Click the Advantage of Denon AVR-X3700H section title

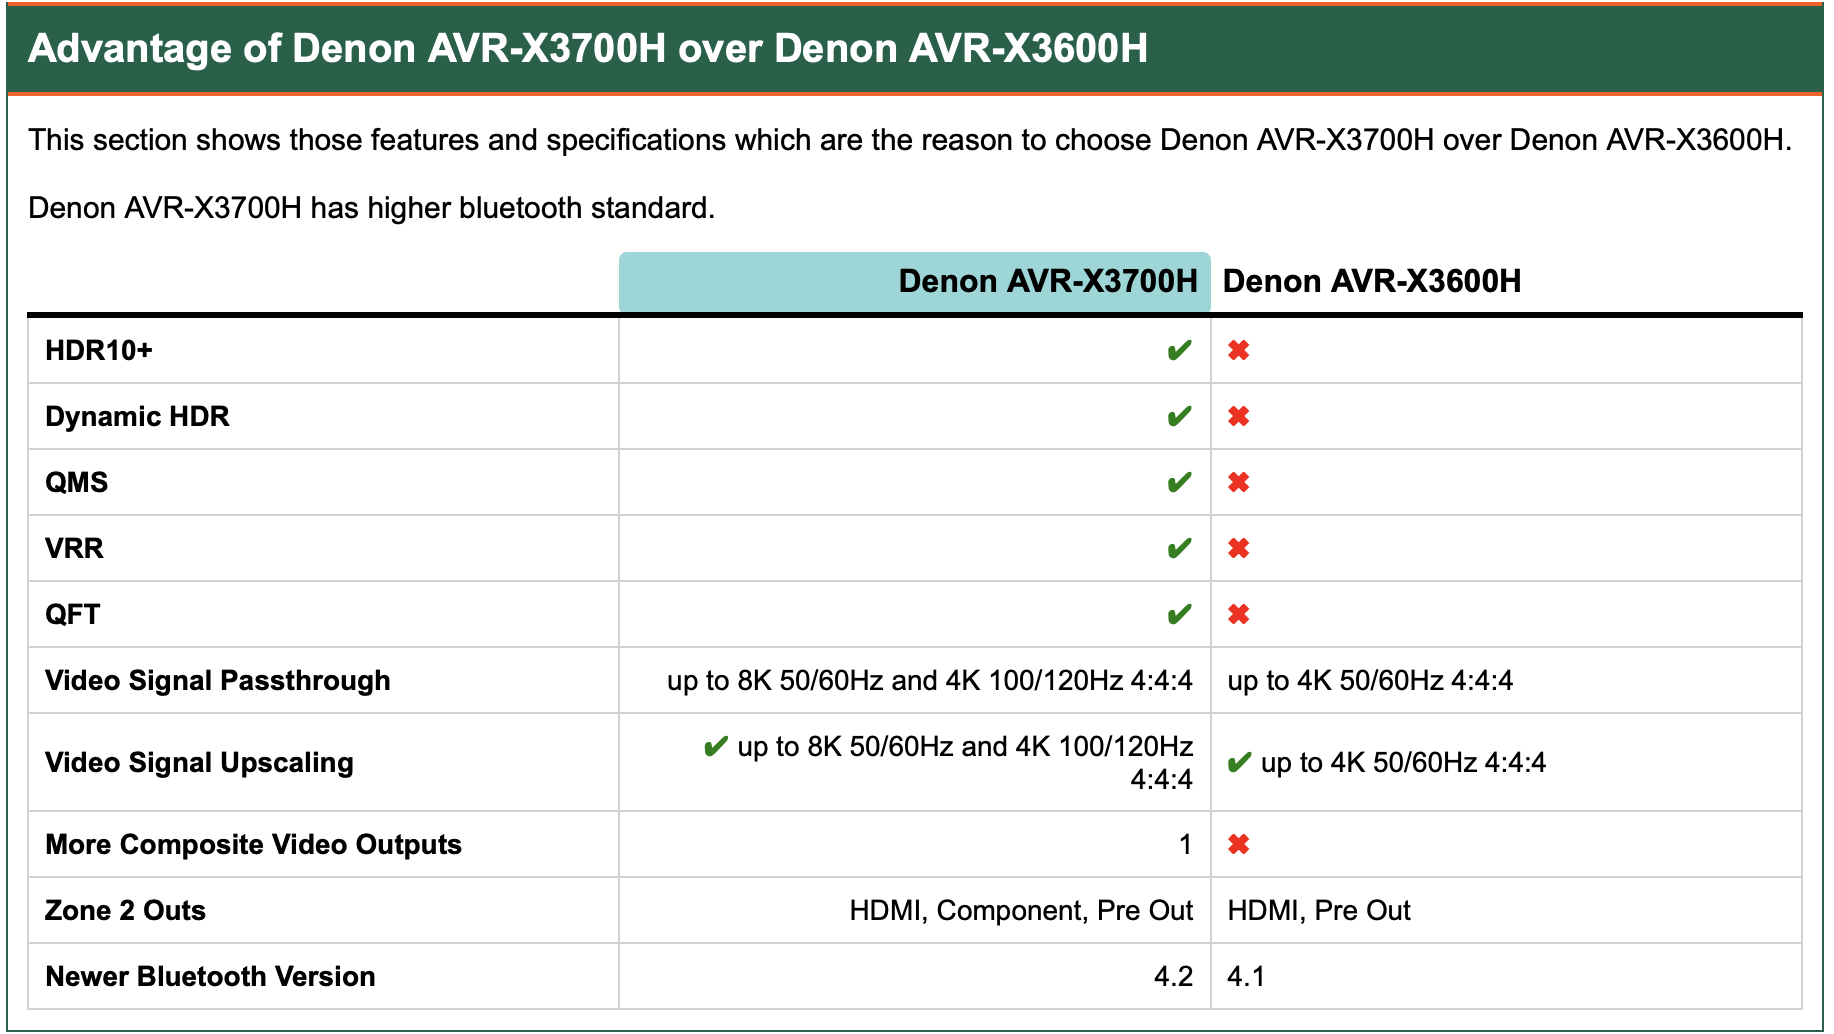[588, 49]
